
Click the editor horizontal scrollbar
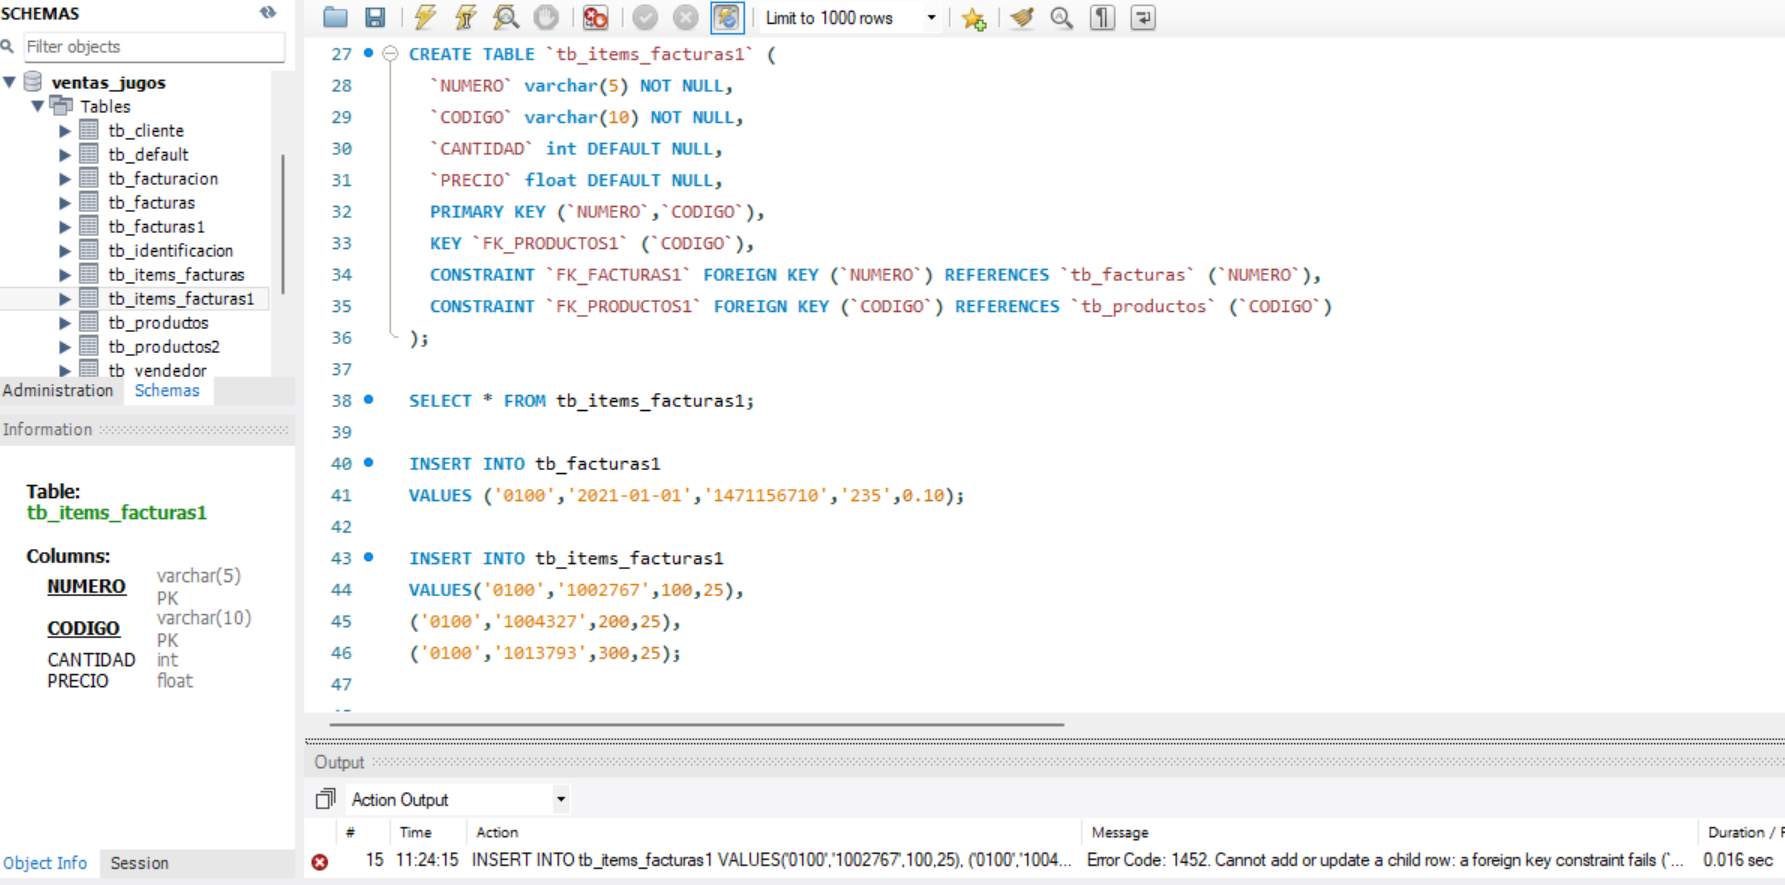tap(696, 724)
